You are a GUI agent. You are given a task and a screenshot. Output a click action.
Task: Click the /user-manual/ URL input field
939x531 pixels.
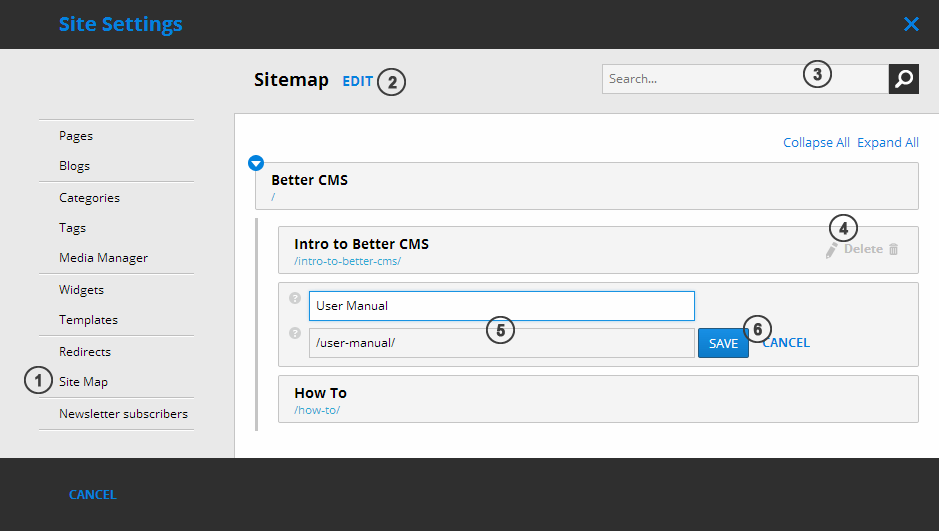502,343
